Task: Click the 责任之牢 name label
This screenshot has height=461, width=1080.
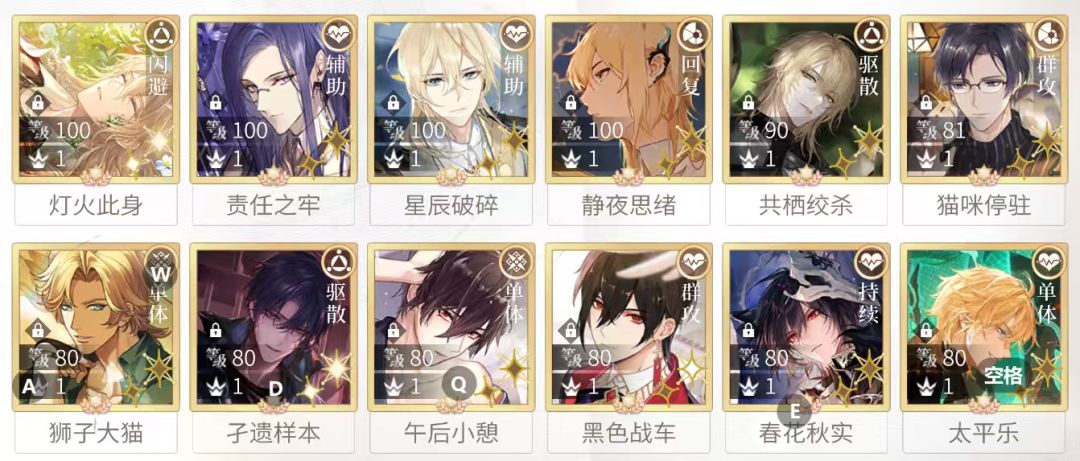Action: 273,205
